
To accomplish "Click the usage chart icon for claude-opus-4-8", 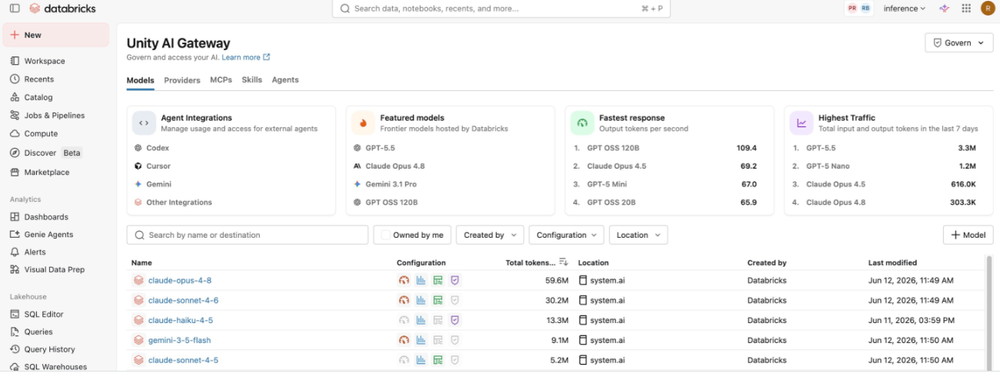I will (421, 280).
